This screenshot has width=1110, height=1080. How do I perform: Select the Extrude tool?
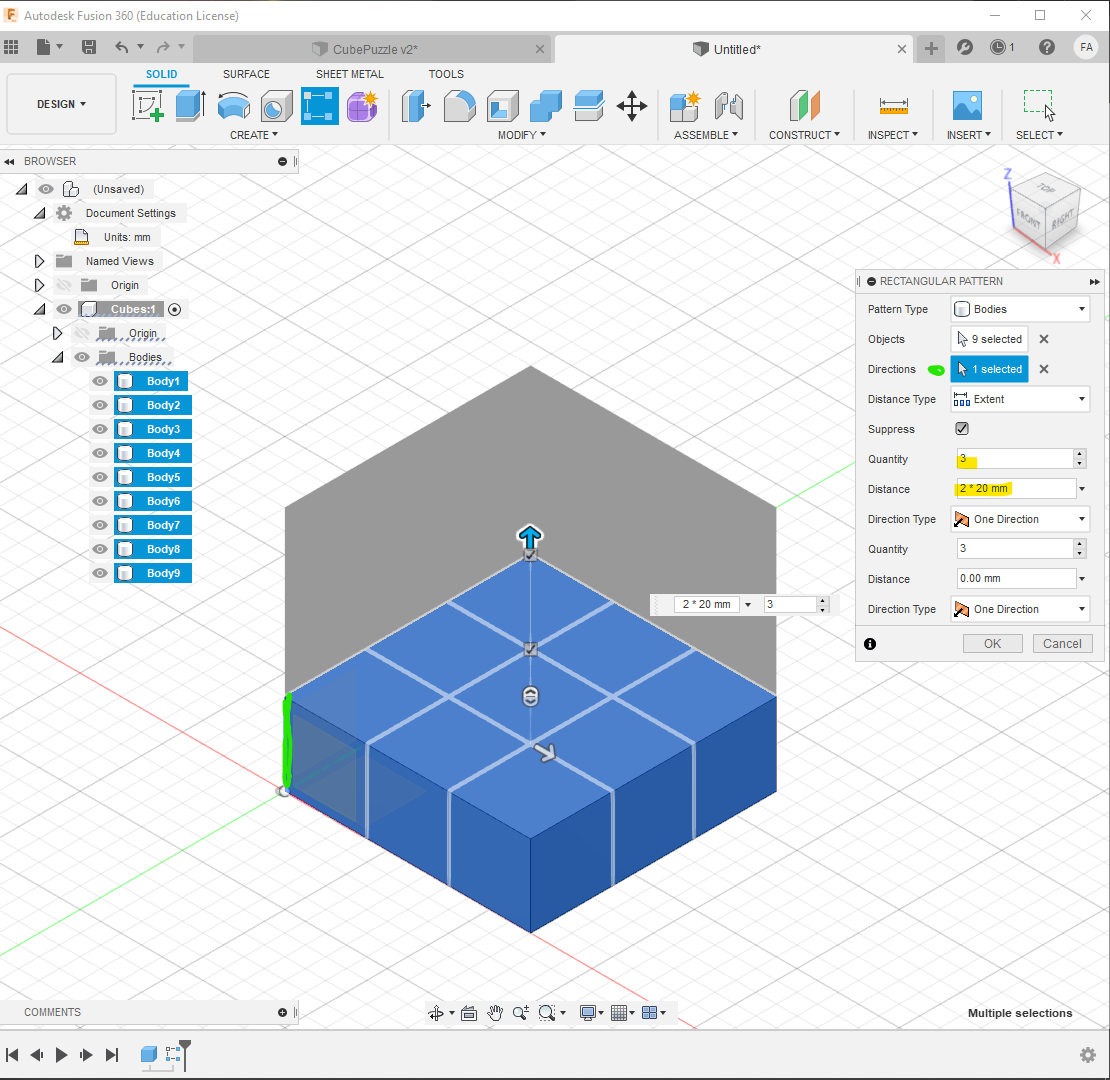click(190, 107)
